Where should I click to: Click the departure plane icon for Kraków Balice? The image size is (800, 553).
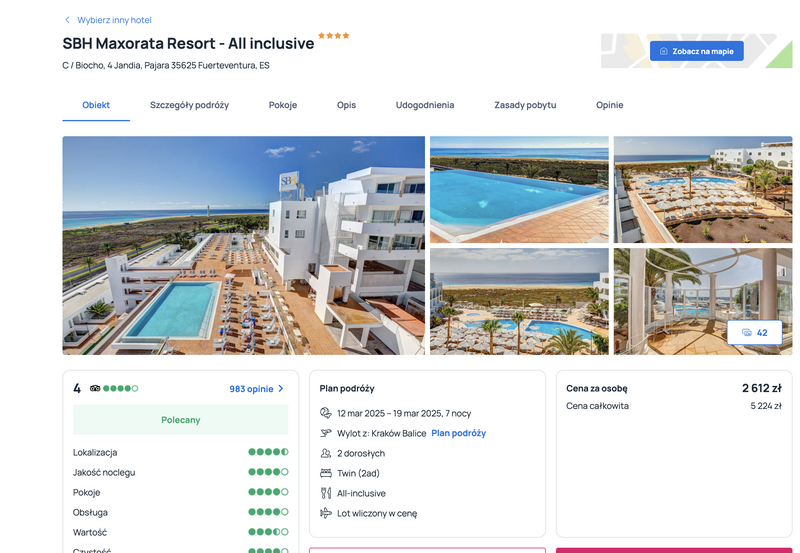click(x=326, y=433)
